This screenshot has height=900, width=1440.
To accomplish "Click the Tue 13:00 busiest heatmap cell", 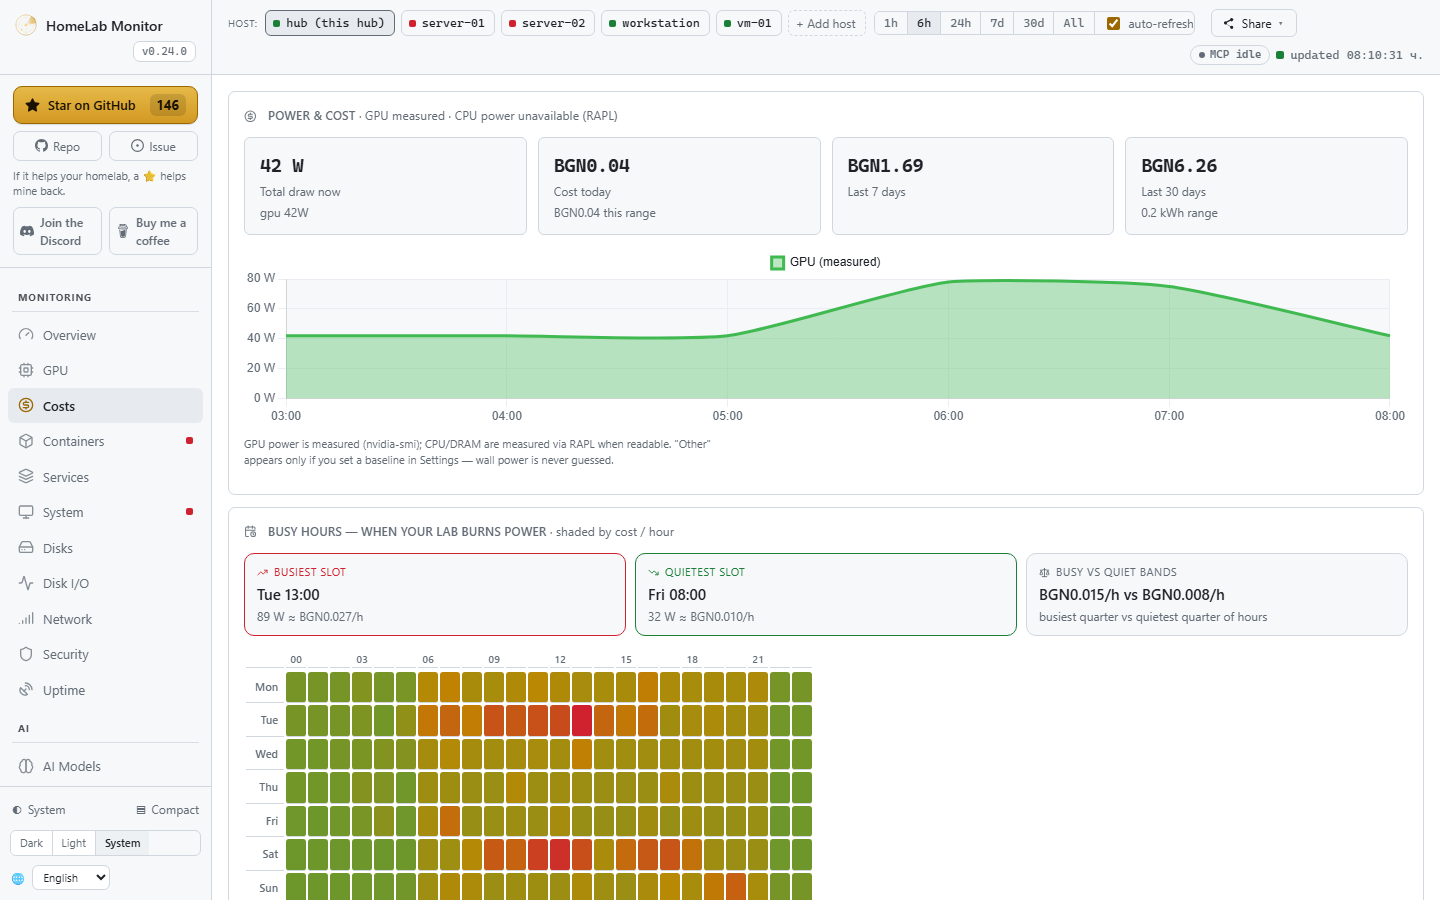I will (582, 720).
